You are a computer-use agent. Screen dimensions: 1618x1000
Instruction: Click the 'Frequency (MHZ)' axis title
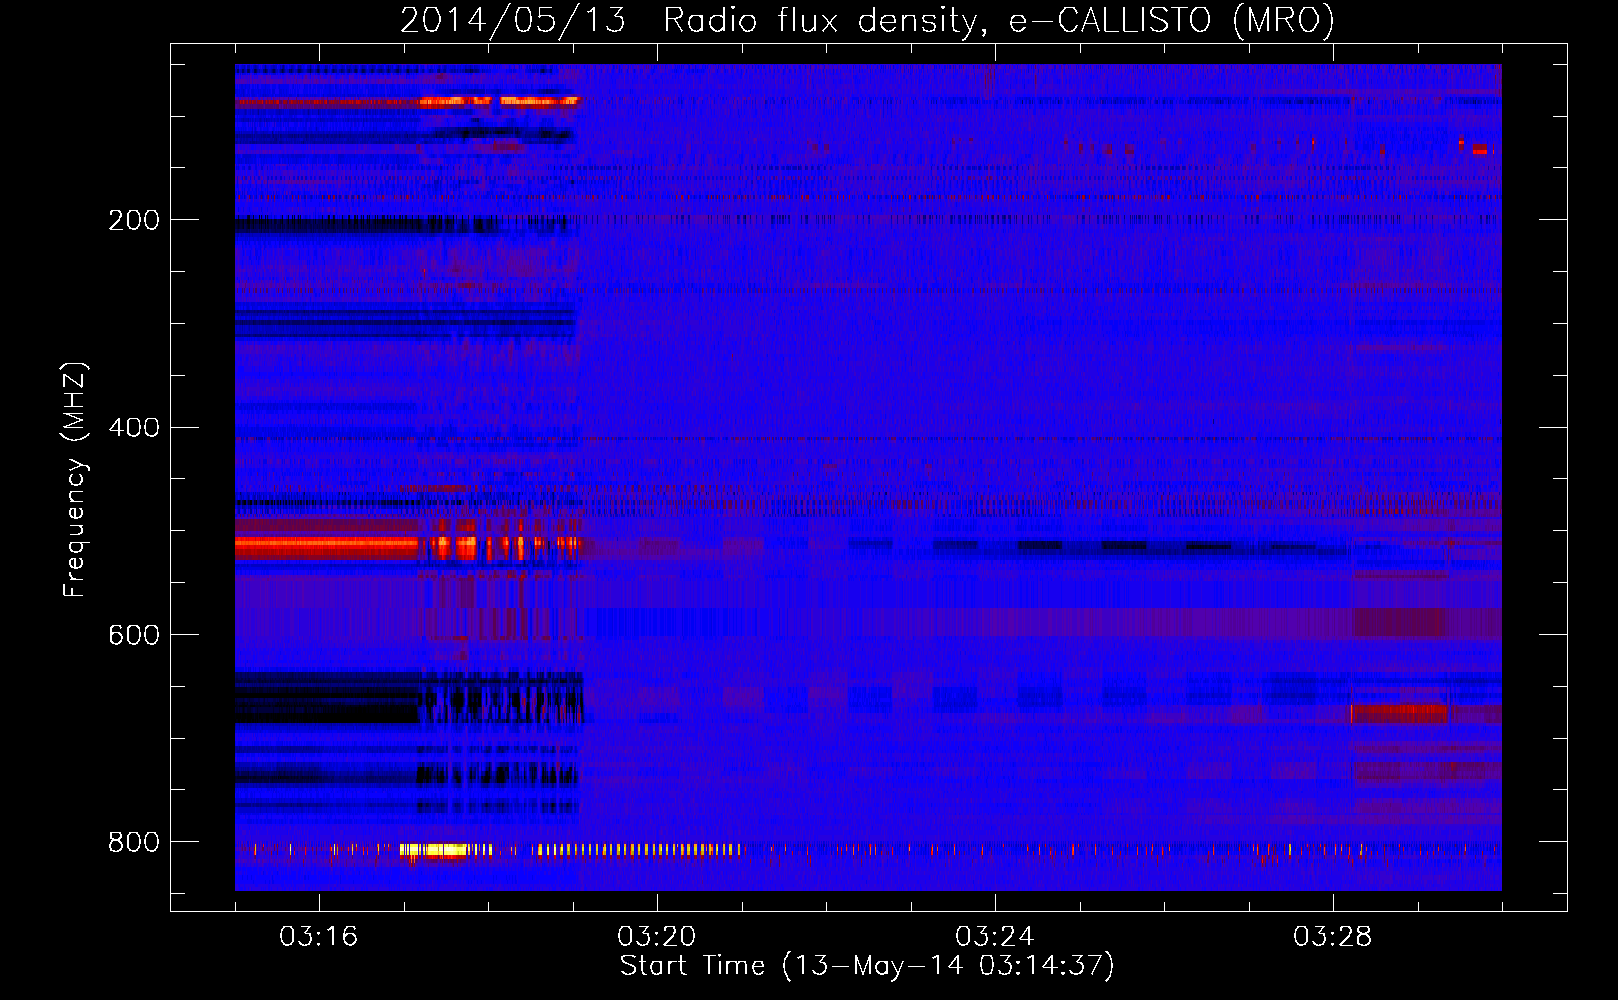pyautogui.click(x=75, y=479)
